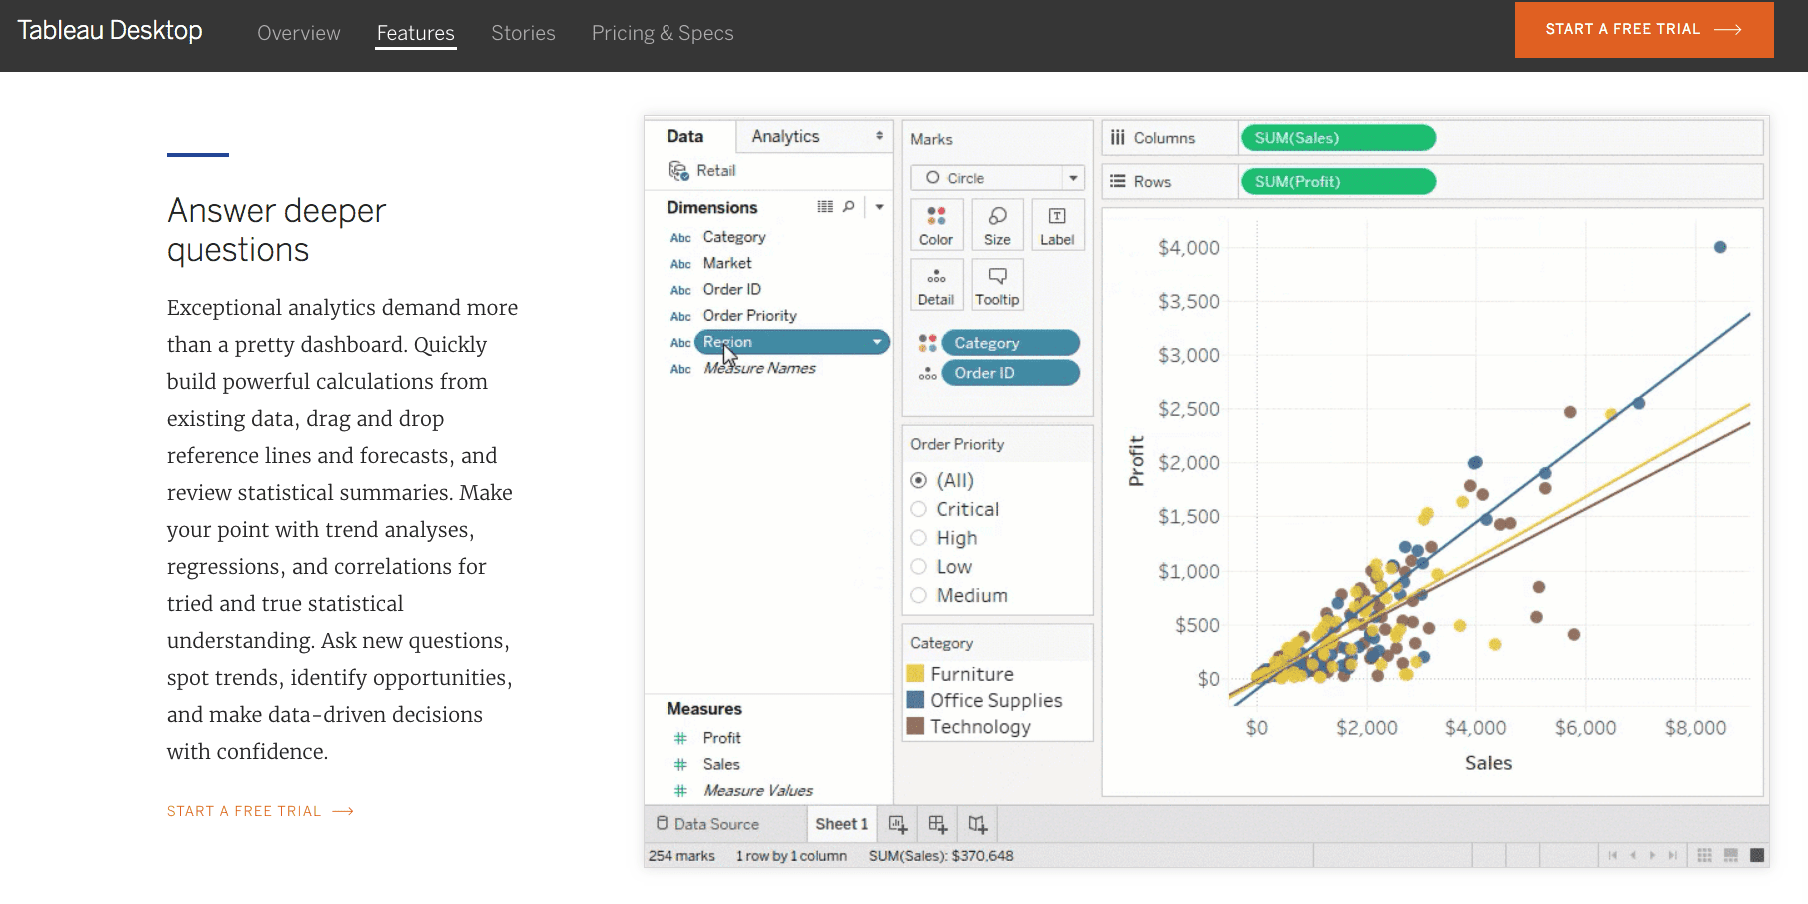
Task: Click the Technology brown legend swatch
Action: click(915, 726)
